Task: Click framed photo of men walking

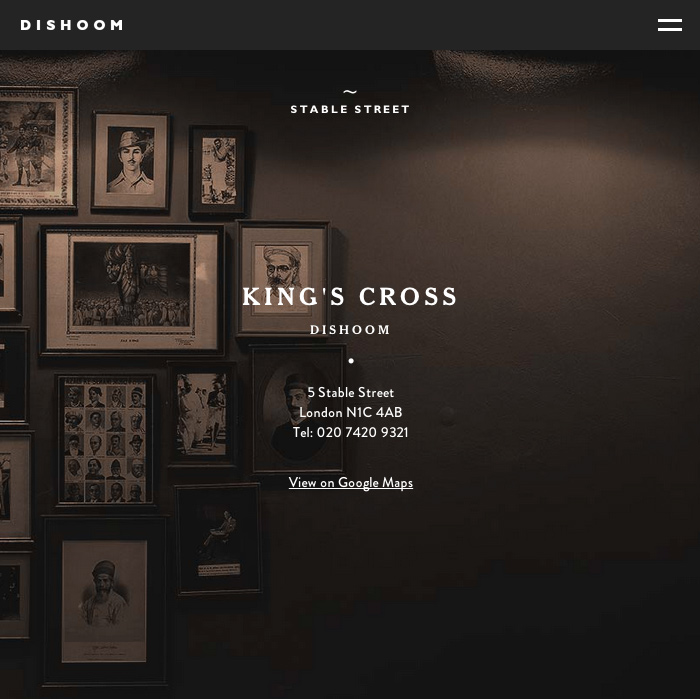Action: (x=202, y=414)
